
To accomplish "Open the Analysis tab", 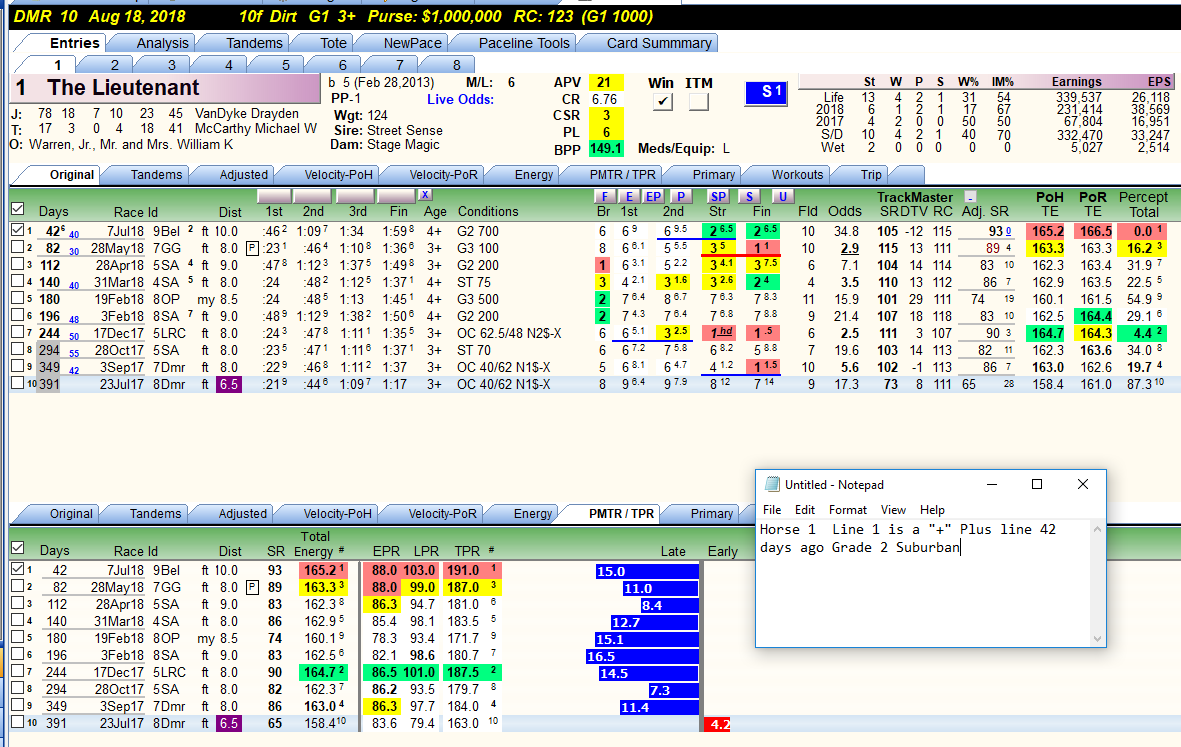I will tap(163, 43).
